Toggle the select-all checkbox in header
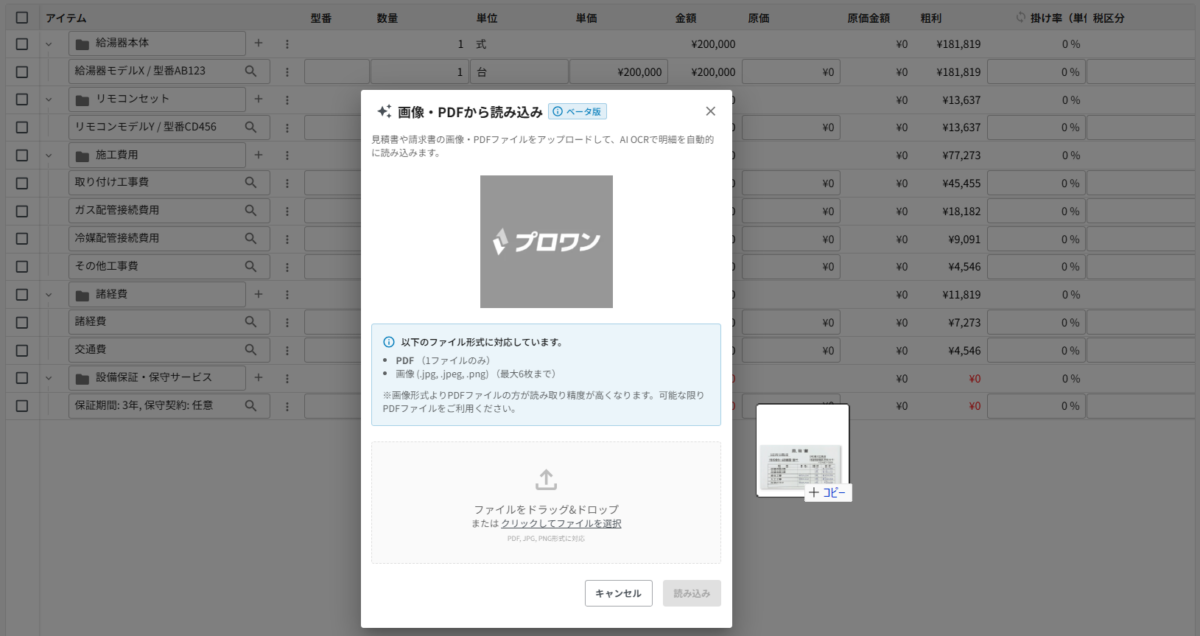Image resolution: width=1200 pixels, height=636 pixels. coord(22,18)
